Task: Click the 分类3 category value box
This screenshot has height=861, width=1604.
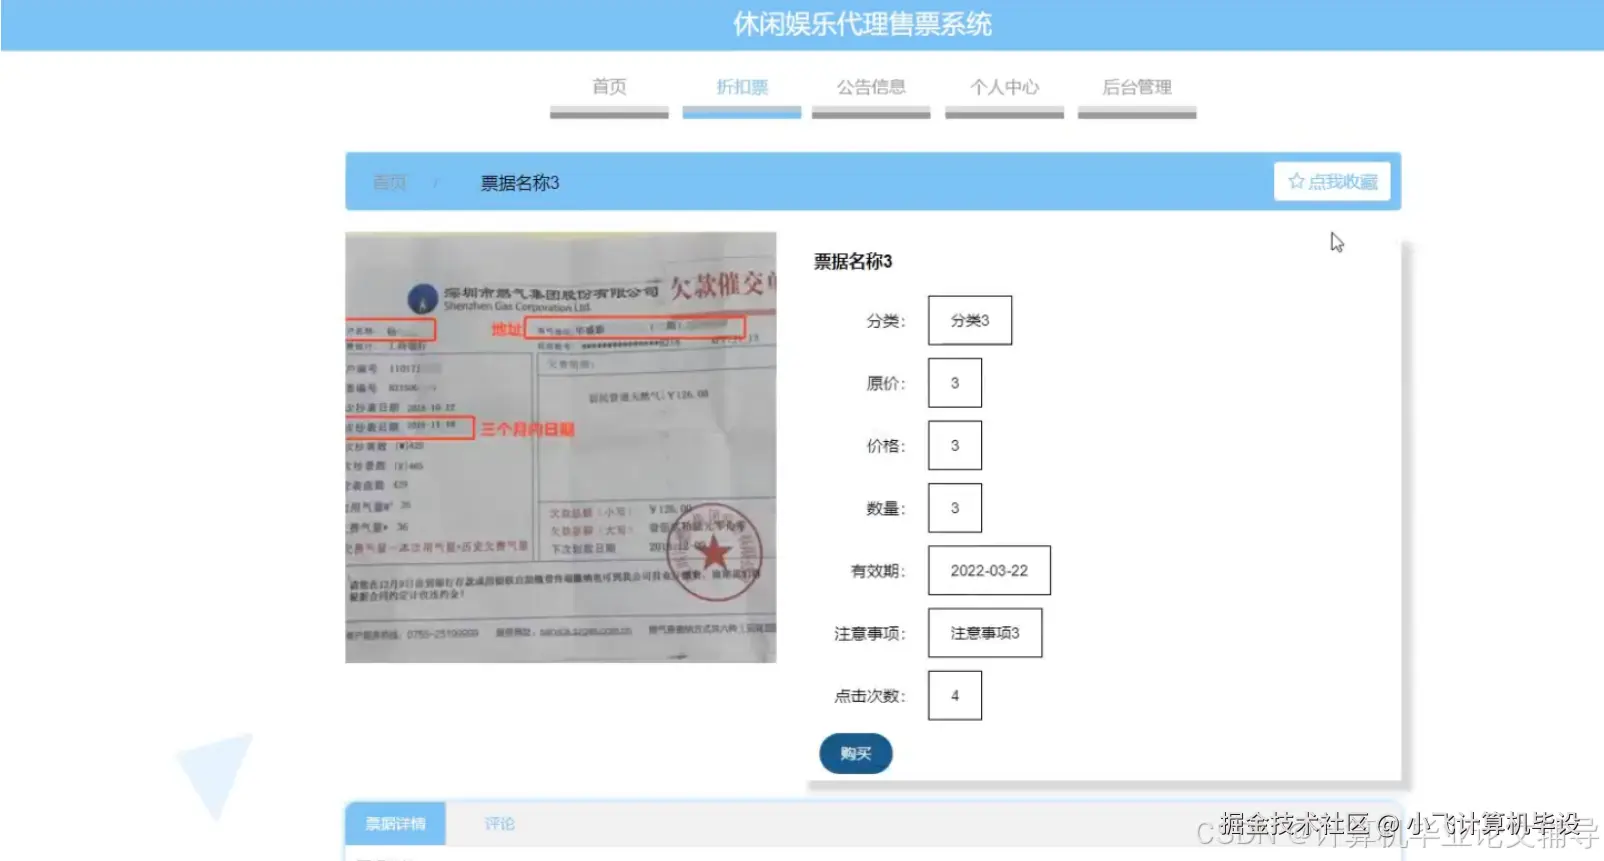Action: (x=970, y=320)
